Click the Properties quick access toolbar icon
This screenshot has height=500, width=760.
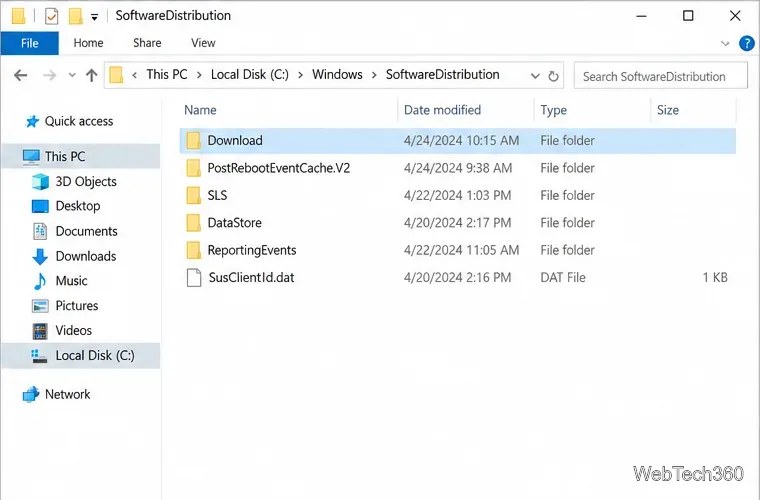(51, 16)
